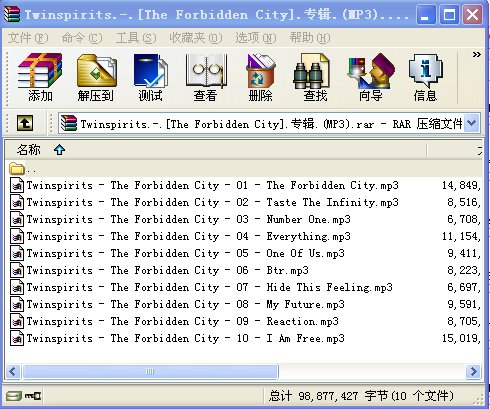
Task: Click the 删除 (Delete) toolbar icon
Action: (x=260, y=77)
